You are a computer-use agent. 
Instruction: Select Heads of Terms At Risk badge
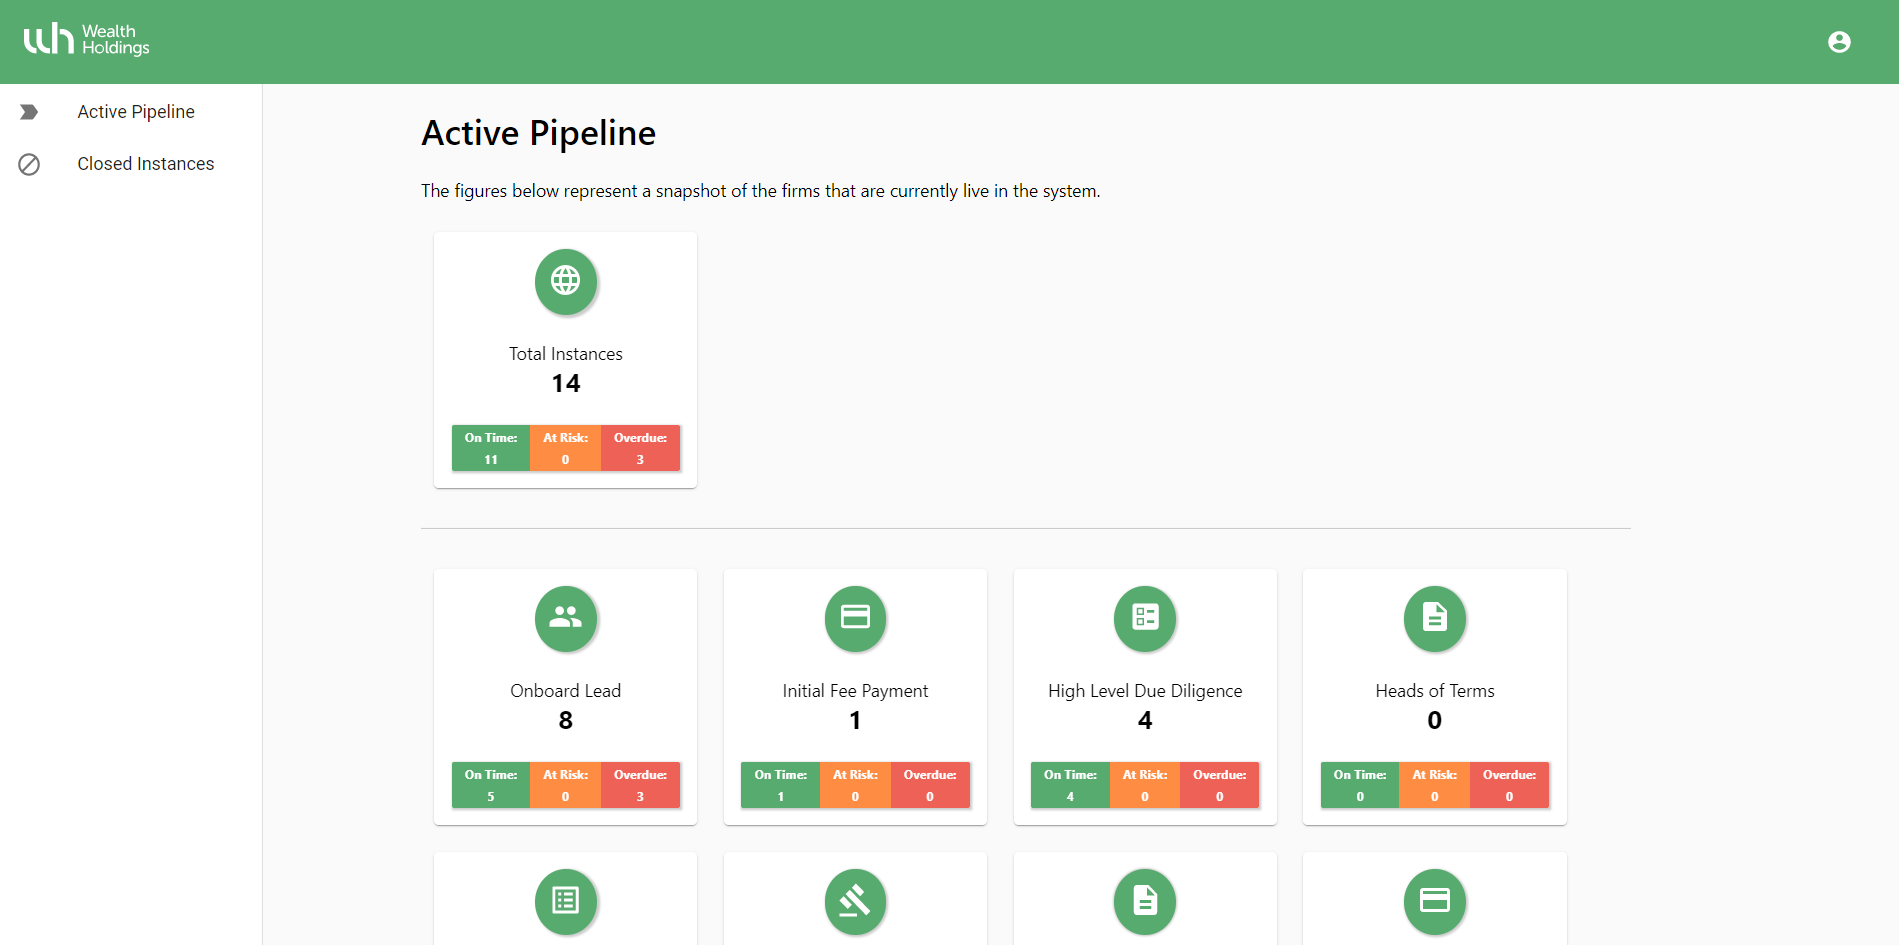coord(1435,785)
